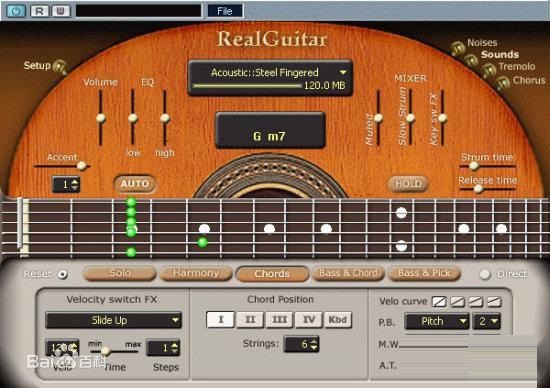Select the second Velo curve shape
550x388 pixels.
pos(457,301)
